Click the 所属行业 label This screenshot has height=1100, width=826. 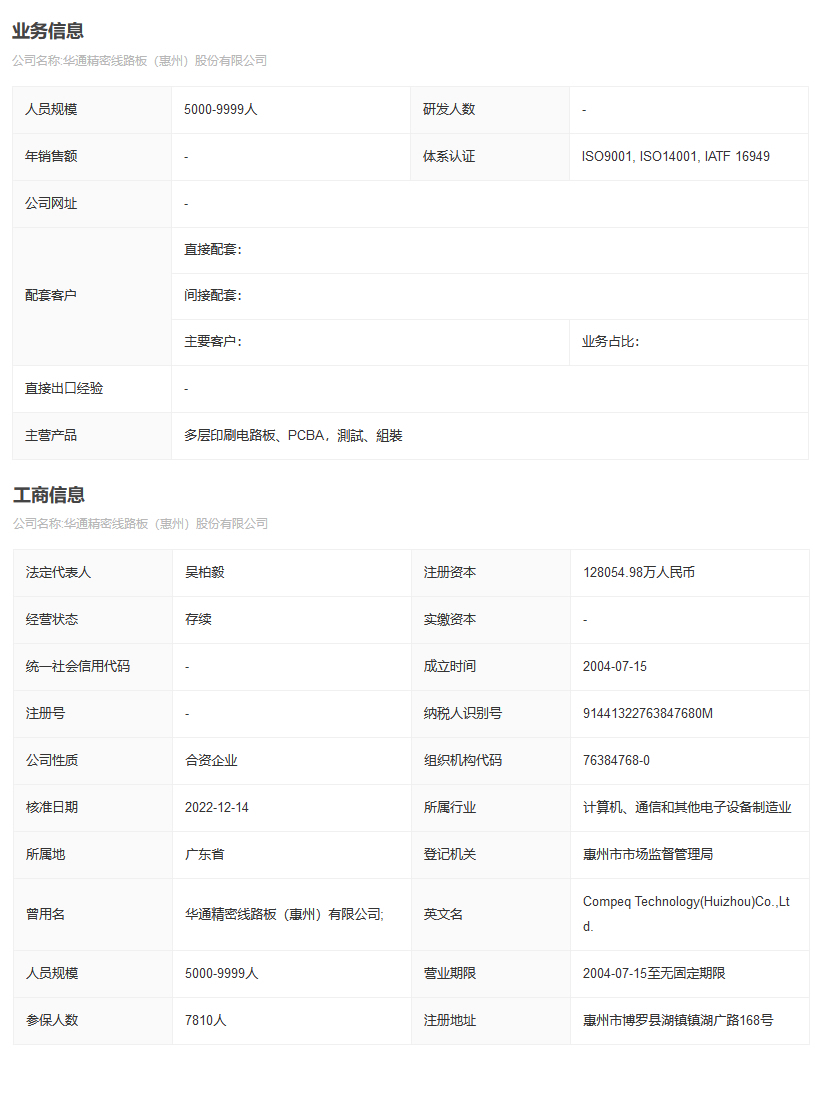pyautogui.click(x=450, y=807)
